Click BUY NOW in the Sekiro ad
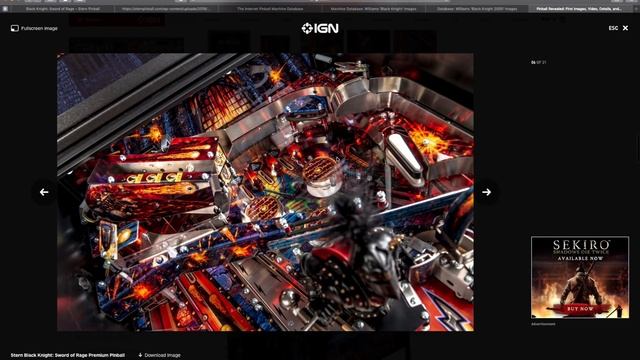Screen dimensions: 640x360 (x=580, y=309)
